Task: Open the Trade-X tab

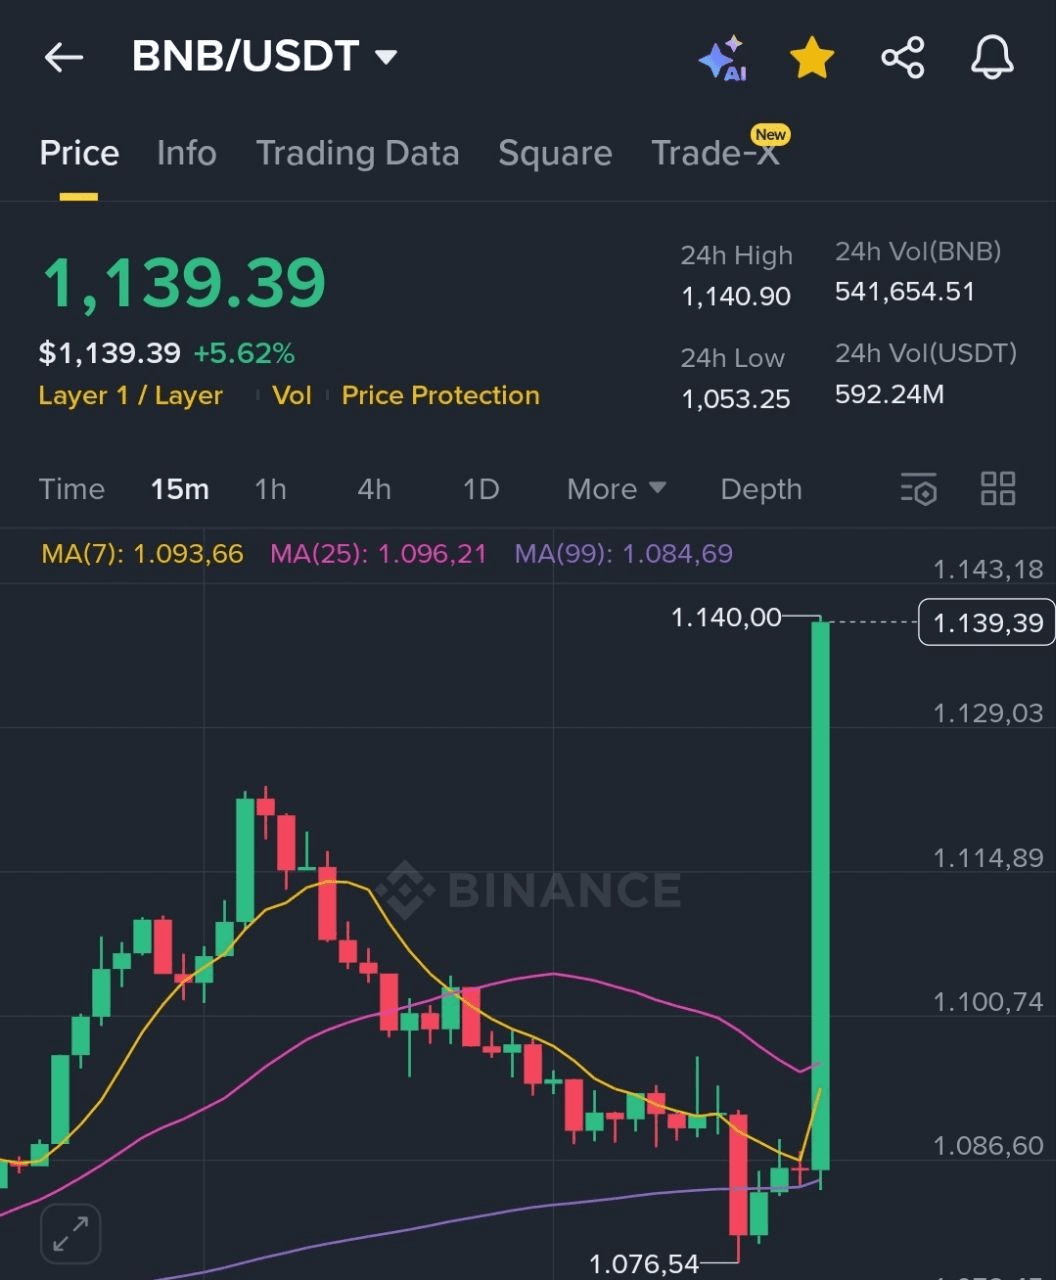Action: tap(714, 153)
